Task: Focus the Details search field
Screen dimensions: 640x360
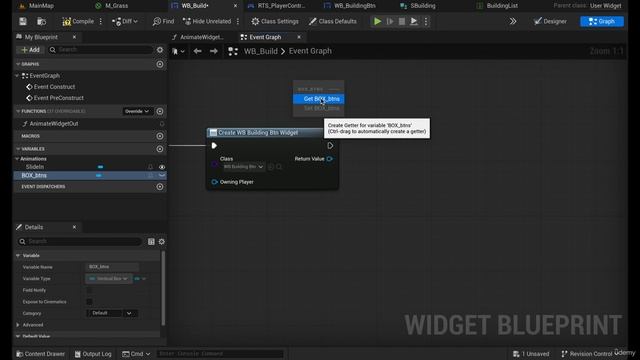Action: [79, 242]
